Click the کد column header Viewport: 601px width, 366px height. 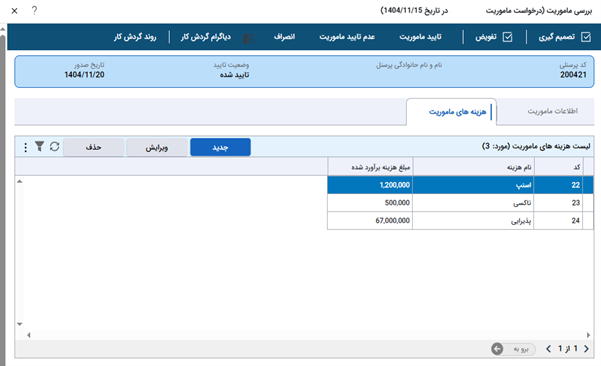coord(558,167)
